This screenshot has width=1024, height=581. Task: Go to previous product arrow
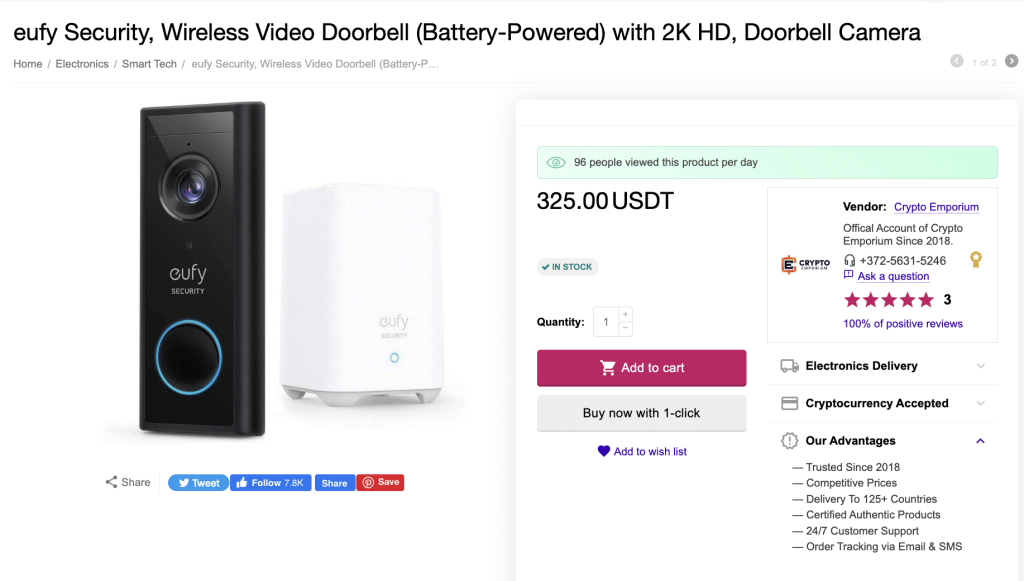[958, 62]
